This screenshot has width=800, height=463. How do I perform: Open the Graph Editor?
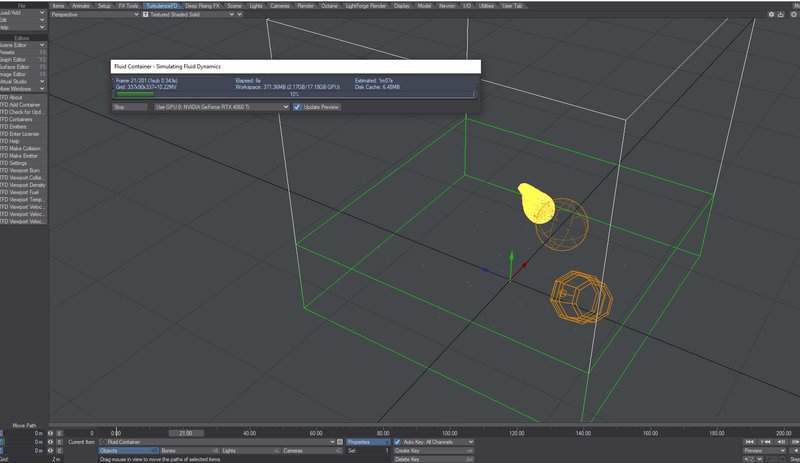(x=23, y=60)
